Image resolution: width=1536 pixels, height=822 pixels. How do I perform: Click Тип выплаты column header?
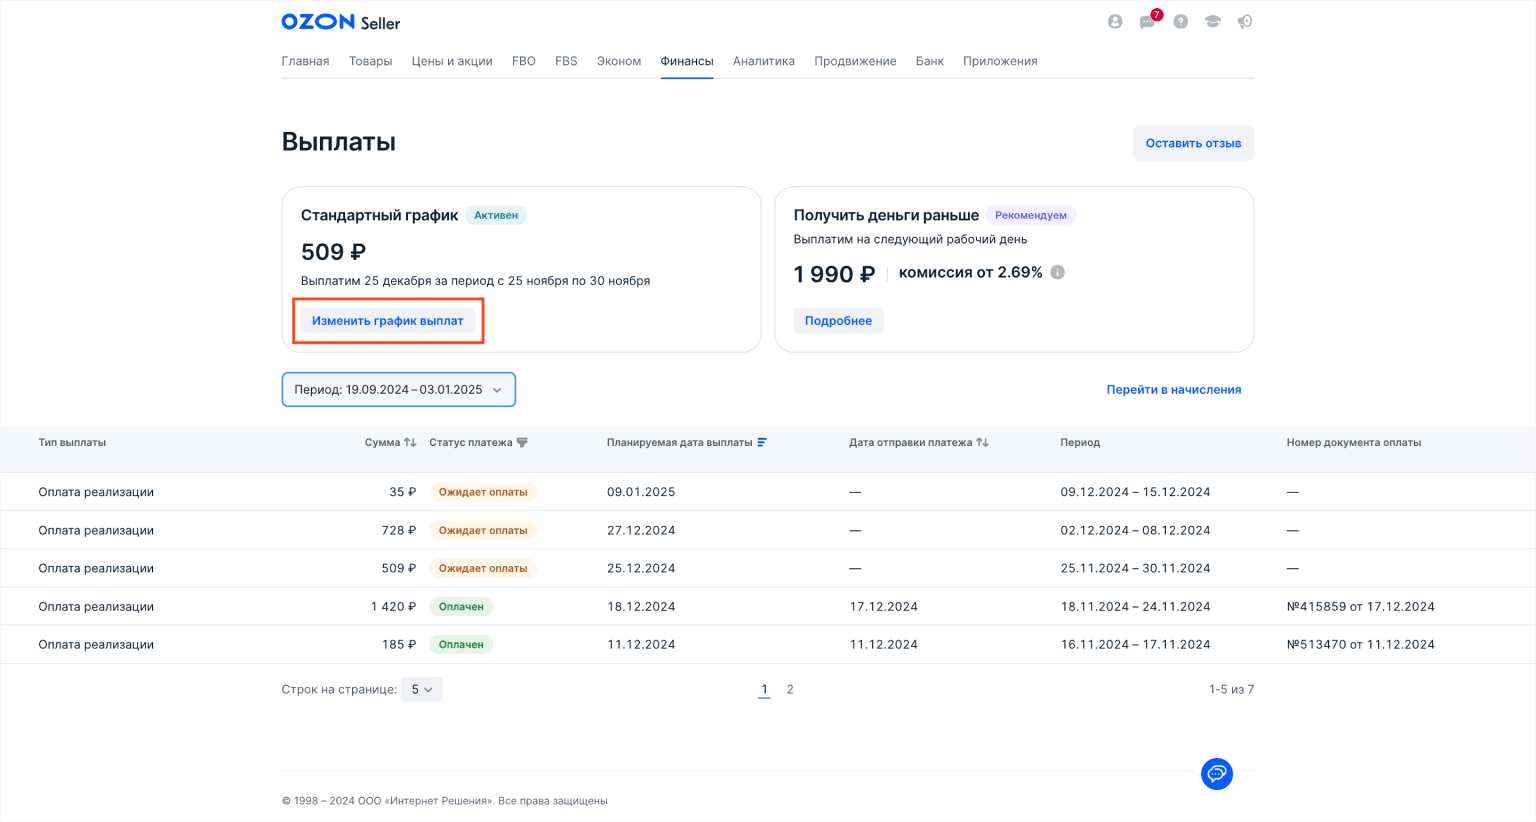(72, 442)
